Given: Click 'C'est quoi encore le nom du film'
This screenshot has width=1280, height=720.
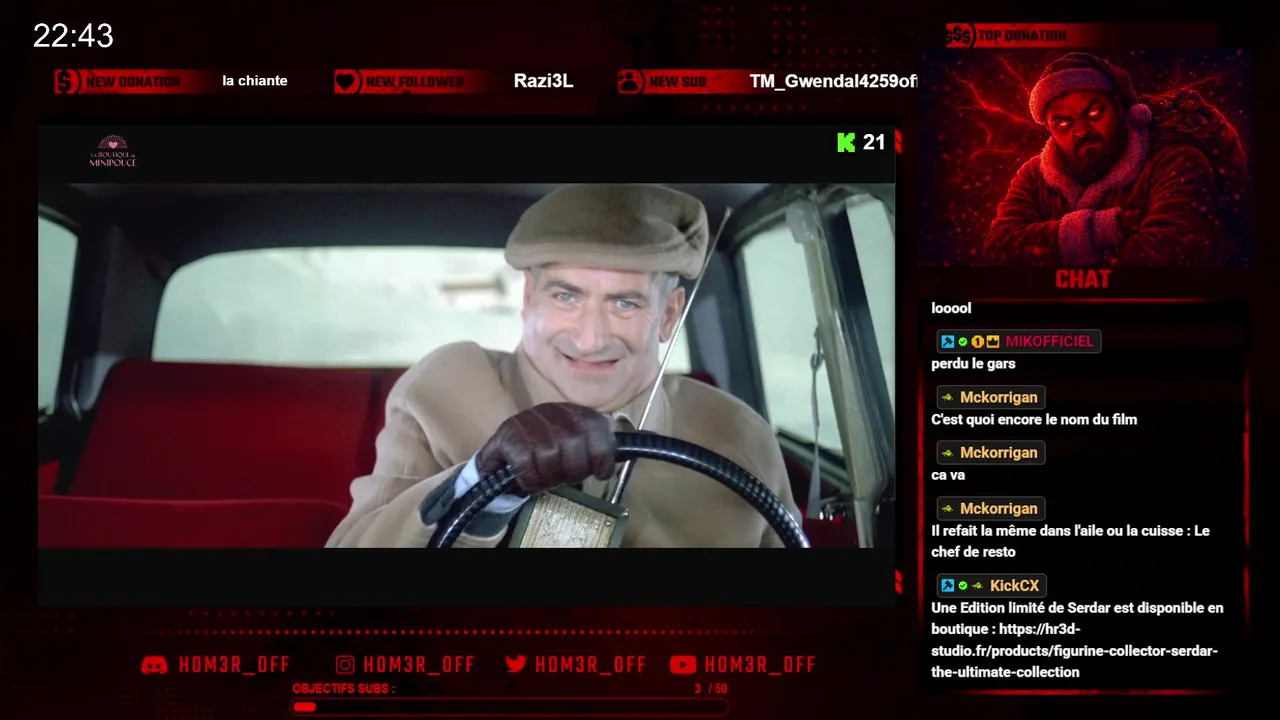Looking at the screenshot, I should pos(1034,420).
